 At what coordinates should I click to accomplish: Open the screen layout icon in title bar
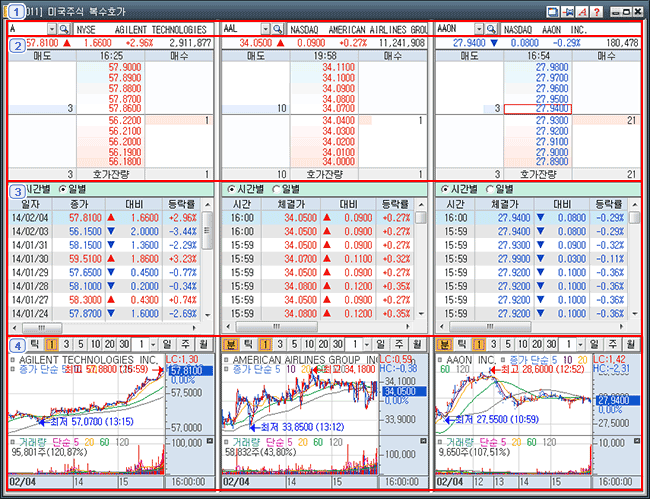coord(553,12)
